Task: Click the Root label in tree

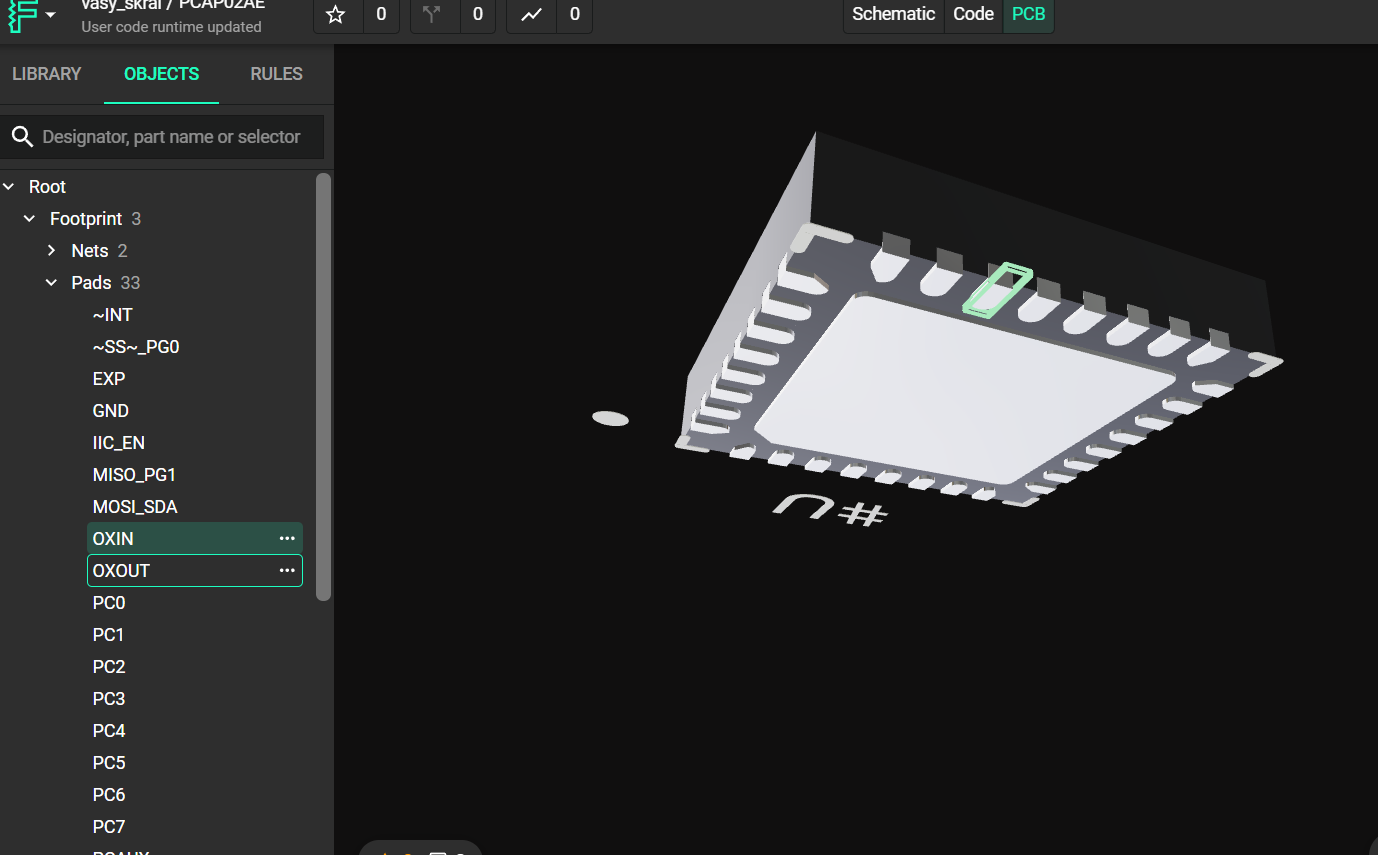Action: pos(47,187)
